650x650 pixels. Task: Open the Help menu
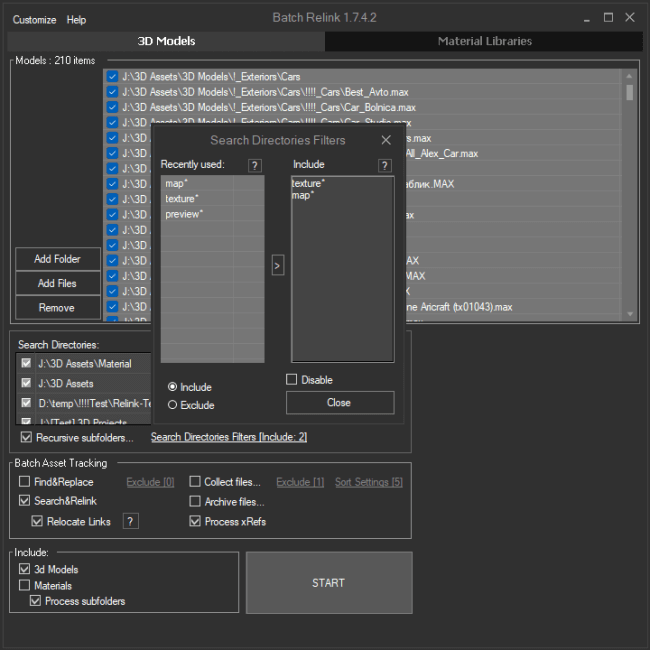pyautogui.click(x=76, y=19)
